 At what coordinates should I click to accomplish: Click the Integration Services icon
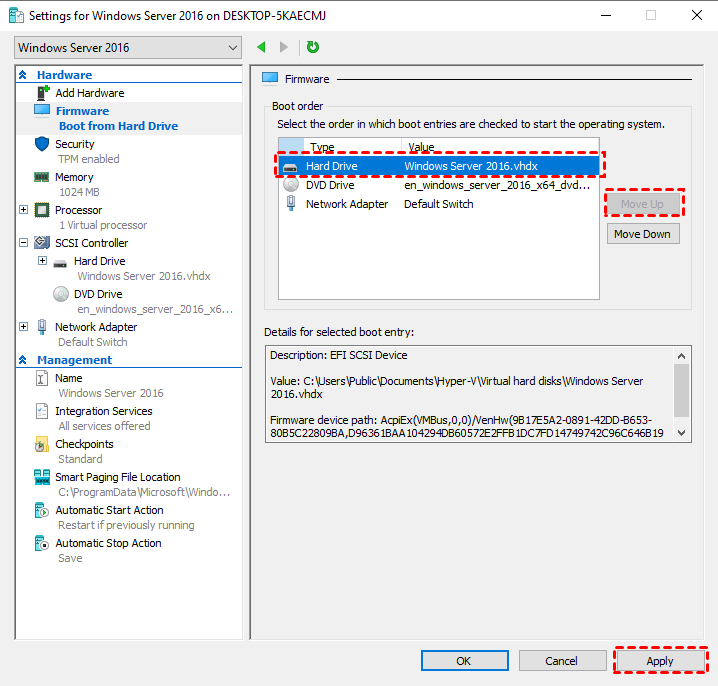click(x=42, y=411)
